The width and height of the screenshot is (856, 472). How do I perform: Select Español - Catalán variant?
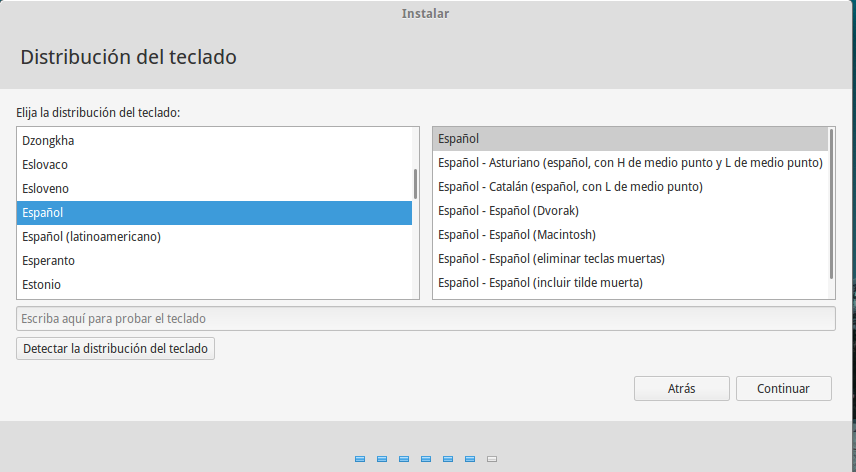570,187
